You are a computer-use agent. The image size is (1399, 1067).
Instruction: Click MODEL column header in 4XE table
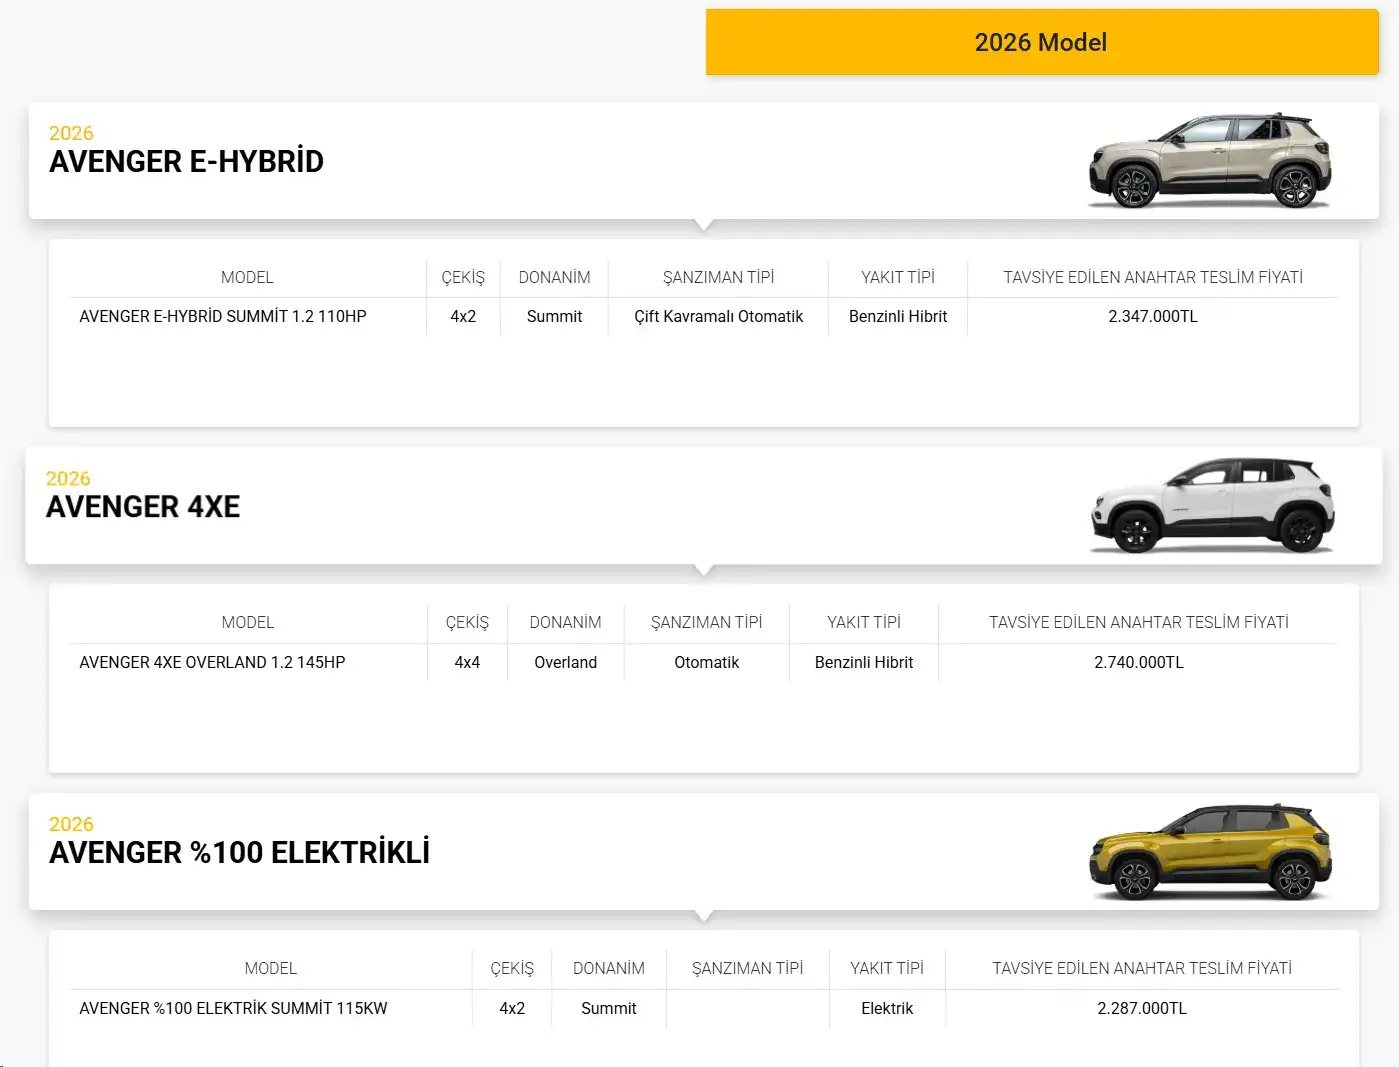(248, 622)
